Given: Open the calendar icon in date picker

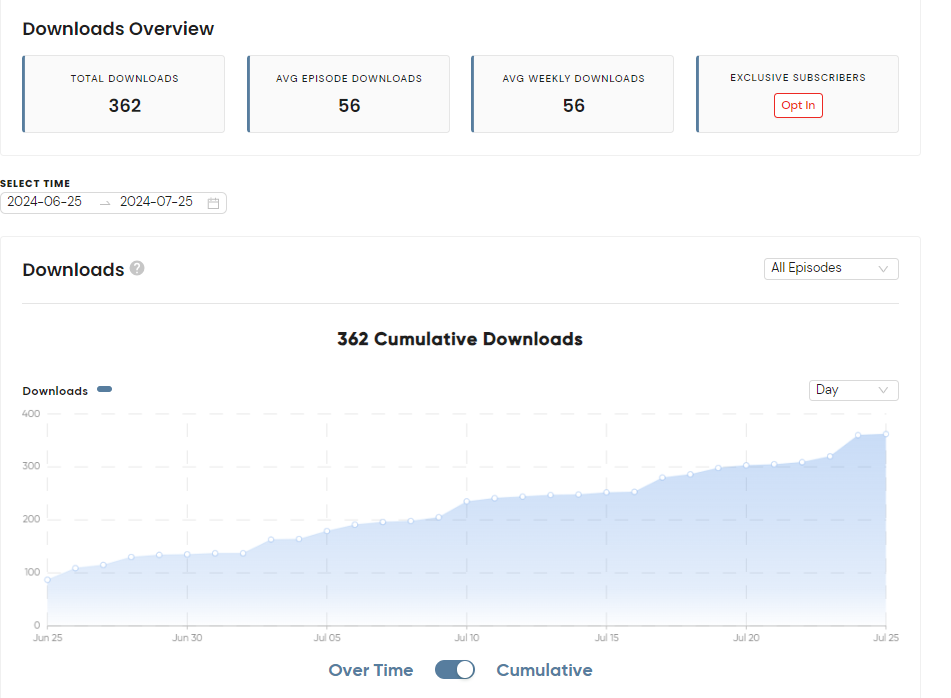Looking at the screenshot, I should tap(213, 202).
